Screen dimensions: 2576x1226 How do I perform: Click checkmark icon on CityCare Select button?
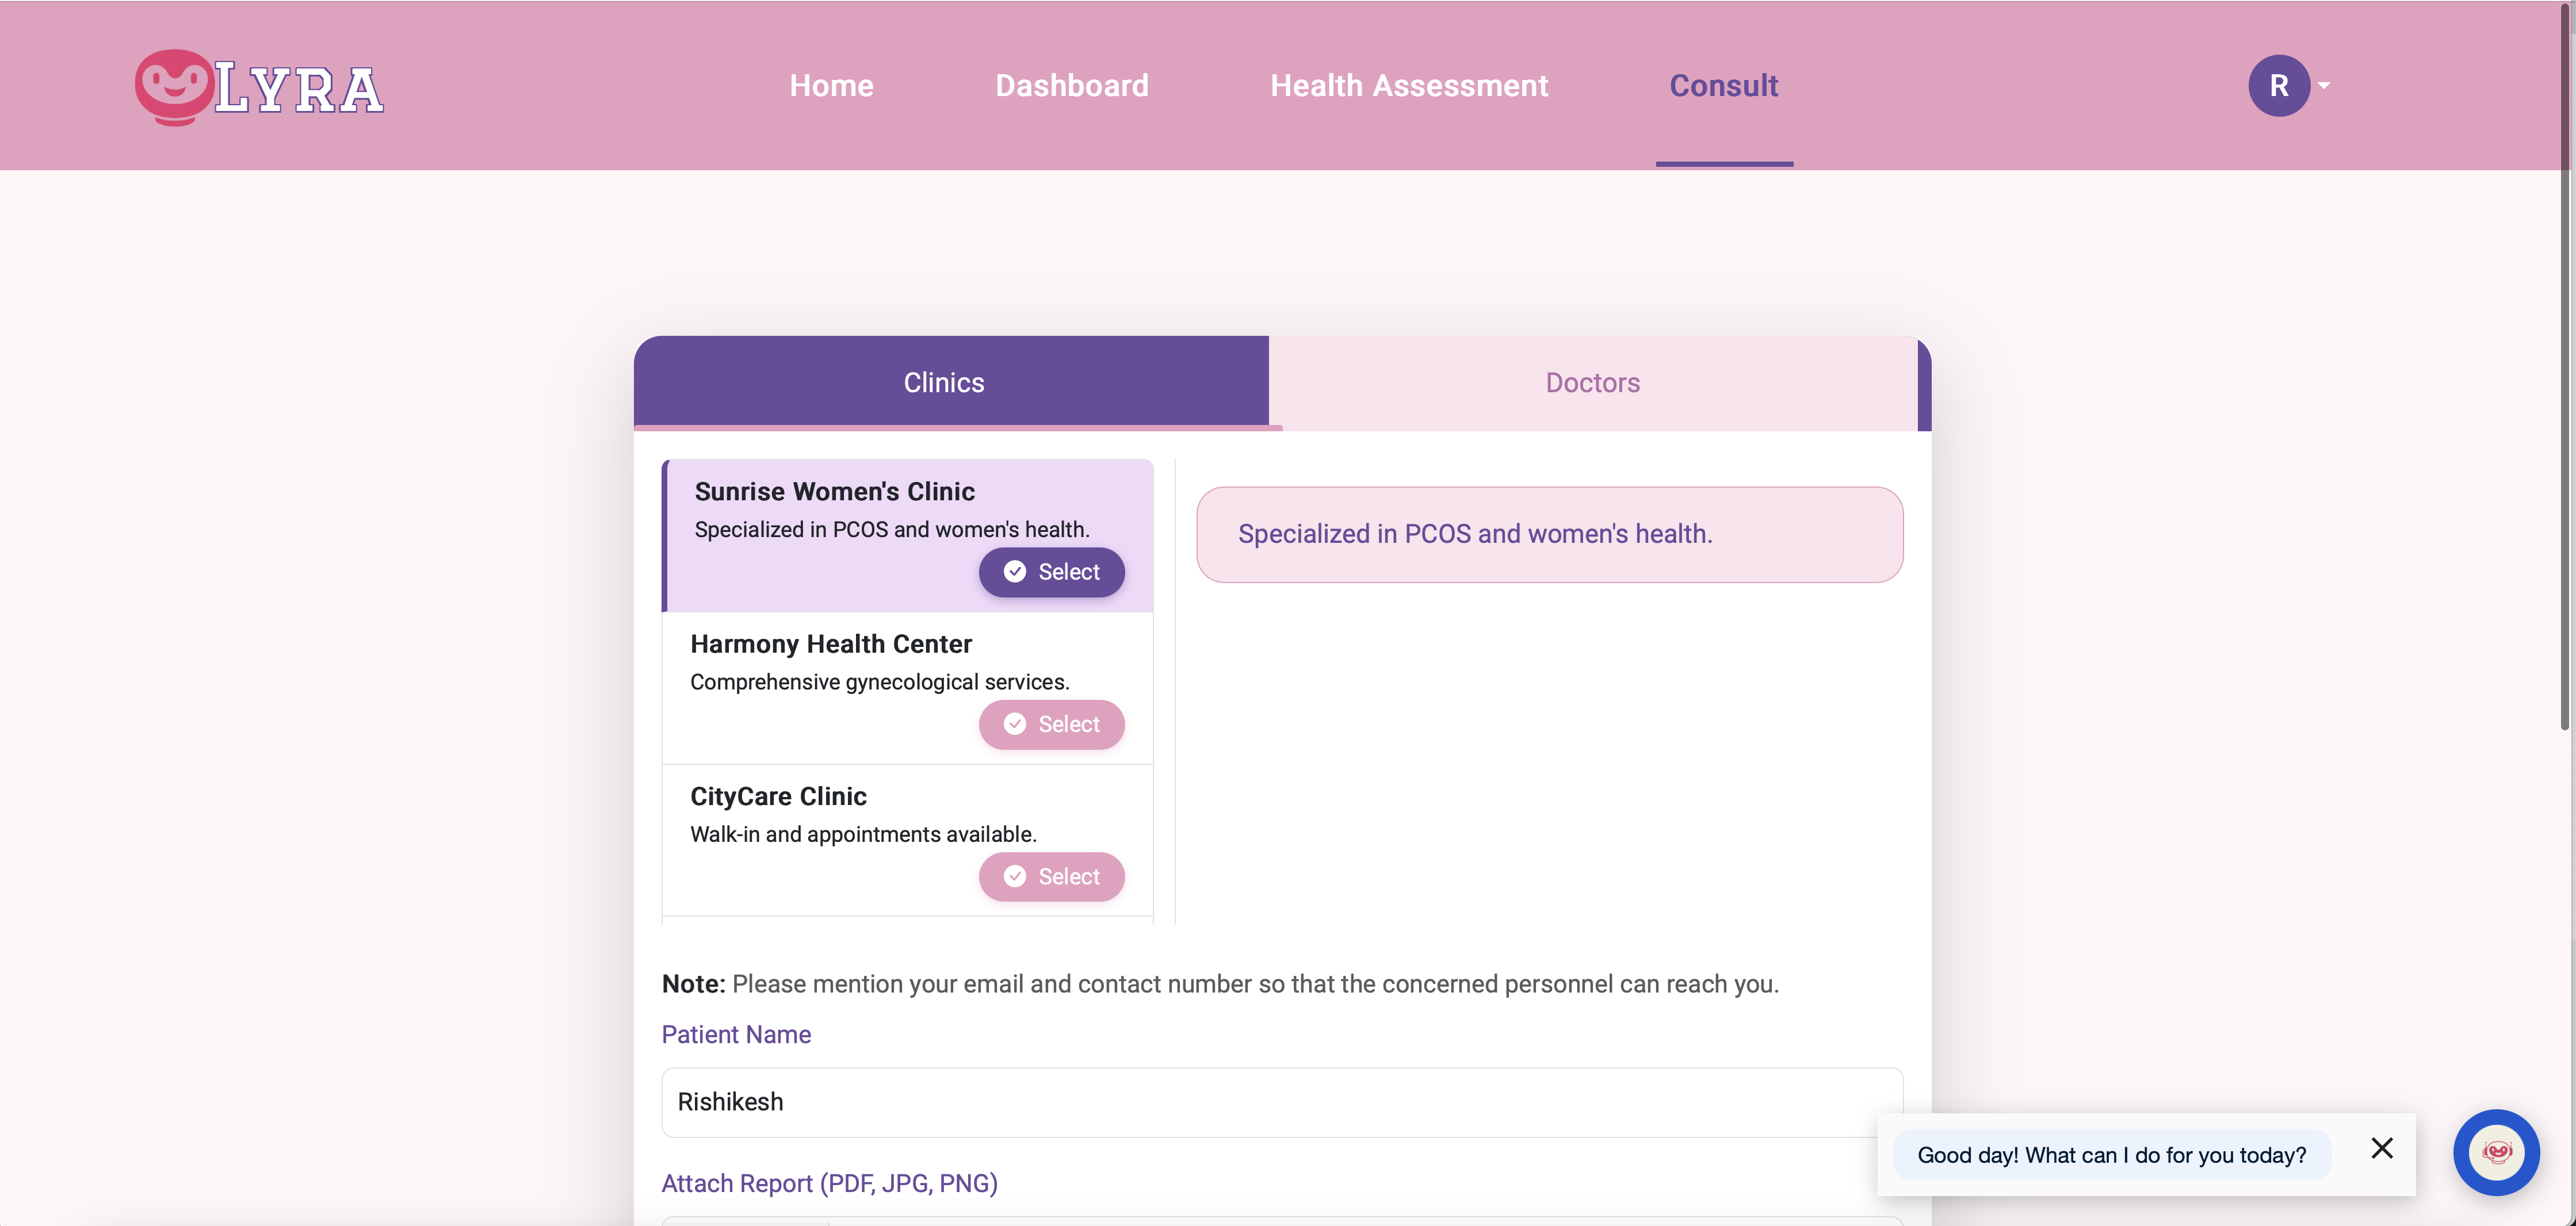pyautogui.click(x=1015, y=877)
